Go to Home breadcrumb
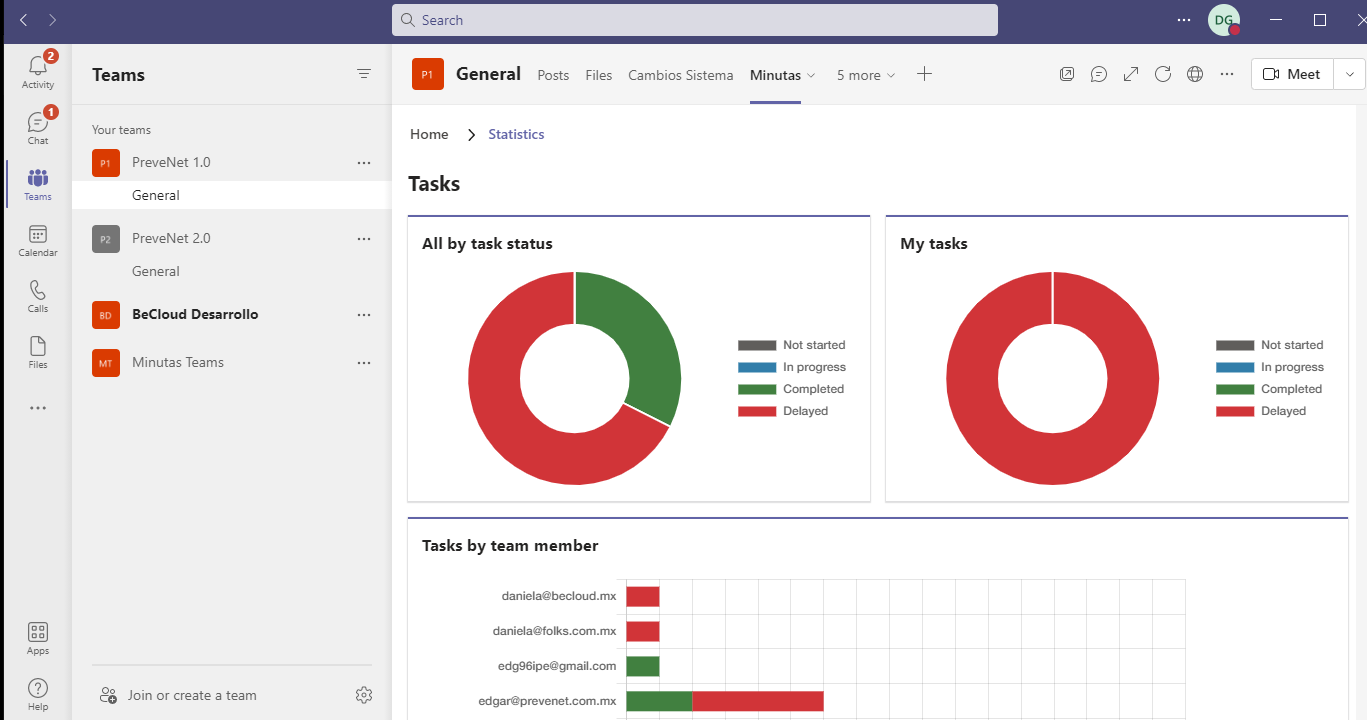 tap(429, 134)
